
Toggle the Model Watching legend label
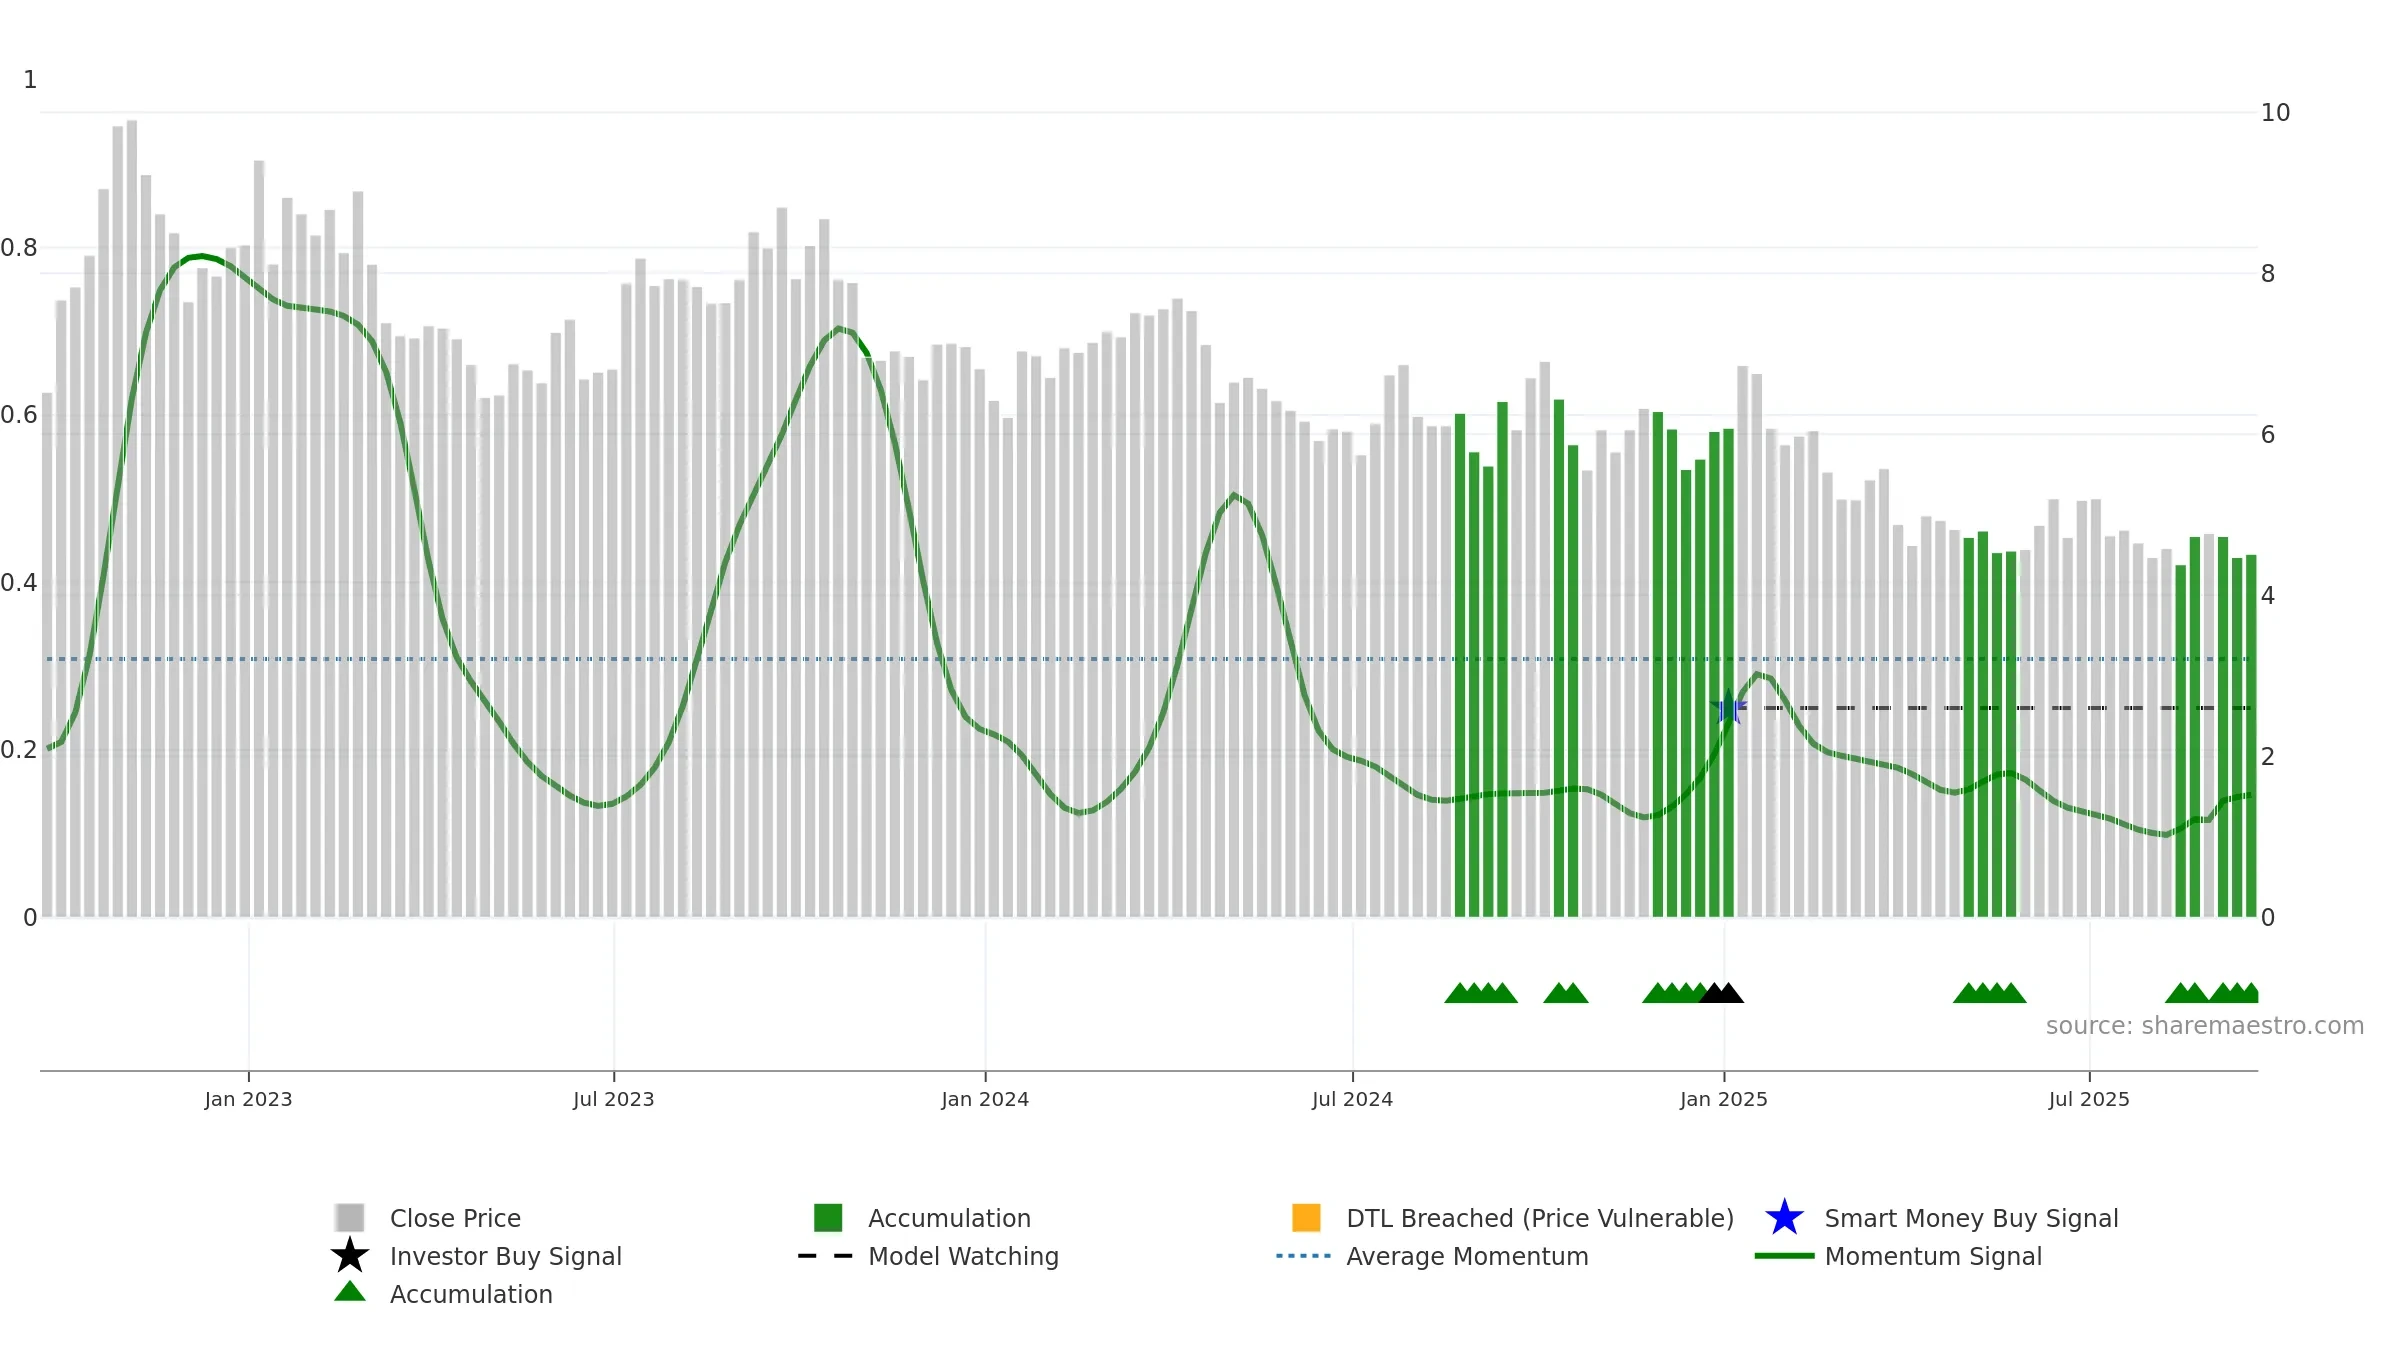tap(963, 1256)
